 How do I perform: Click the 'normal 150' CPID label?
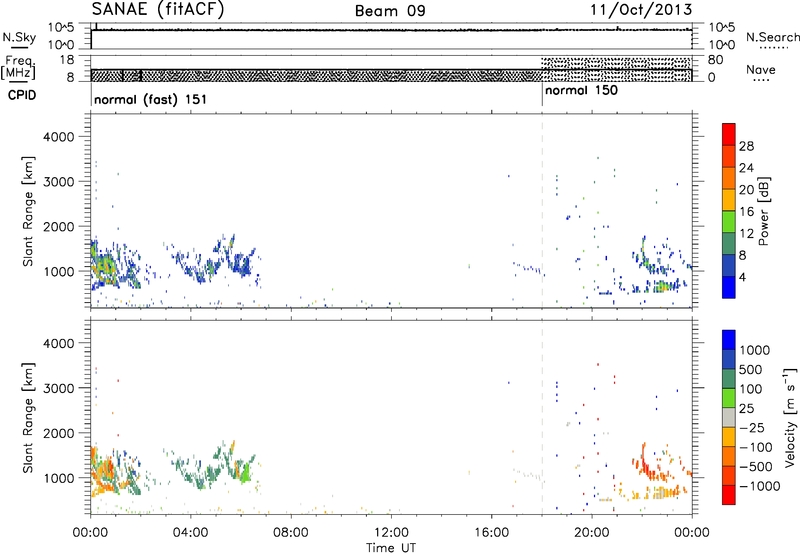[582, 91]
